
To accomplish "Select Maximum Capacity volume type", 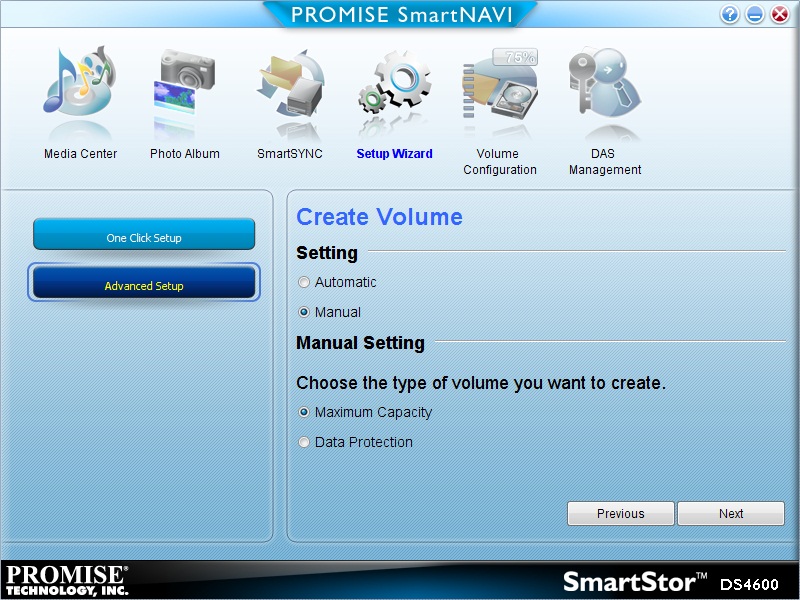I will [x=304, y=412].
